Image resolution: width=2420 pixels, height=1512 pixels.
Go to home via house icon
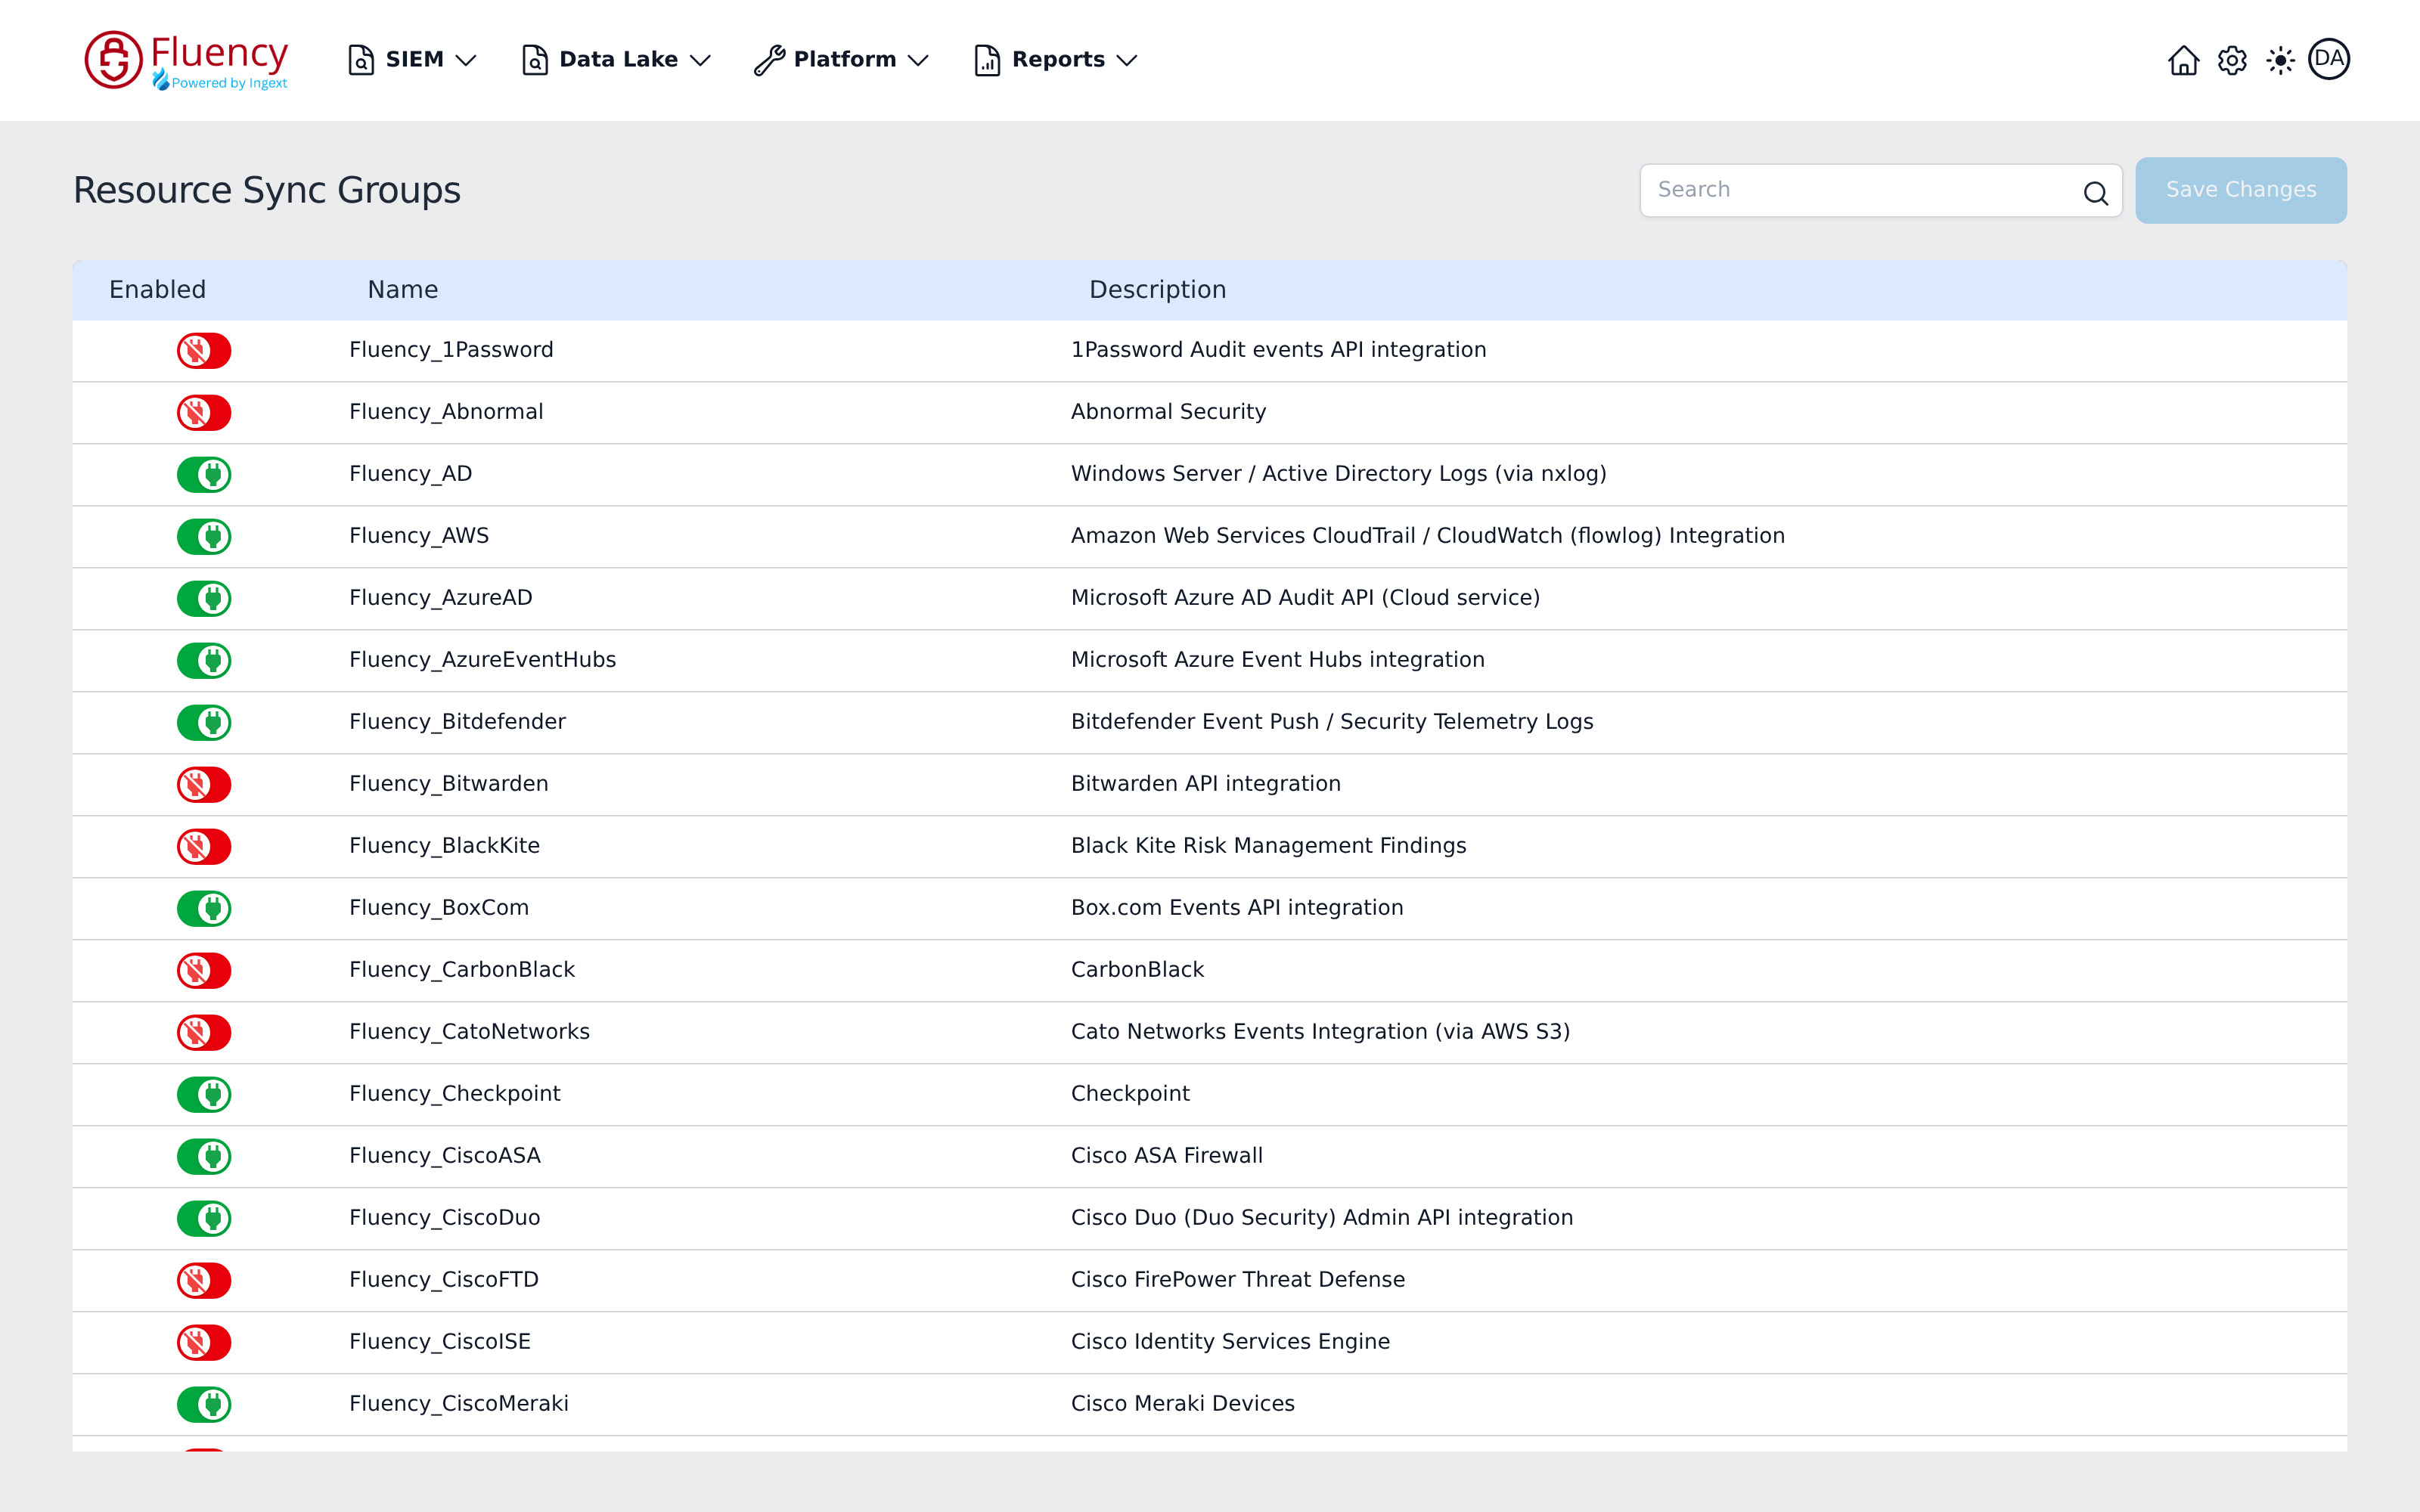[x=2183, y=60]
